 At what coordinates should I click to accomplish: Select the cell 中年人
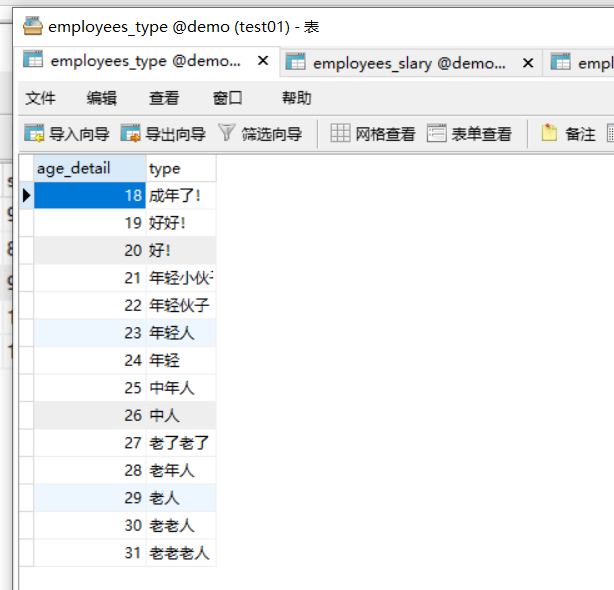point(181,388)
